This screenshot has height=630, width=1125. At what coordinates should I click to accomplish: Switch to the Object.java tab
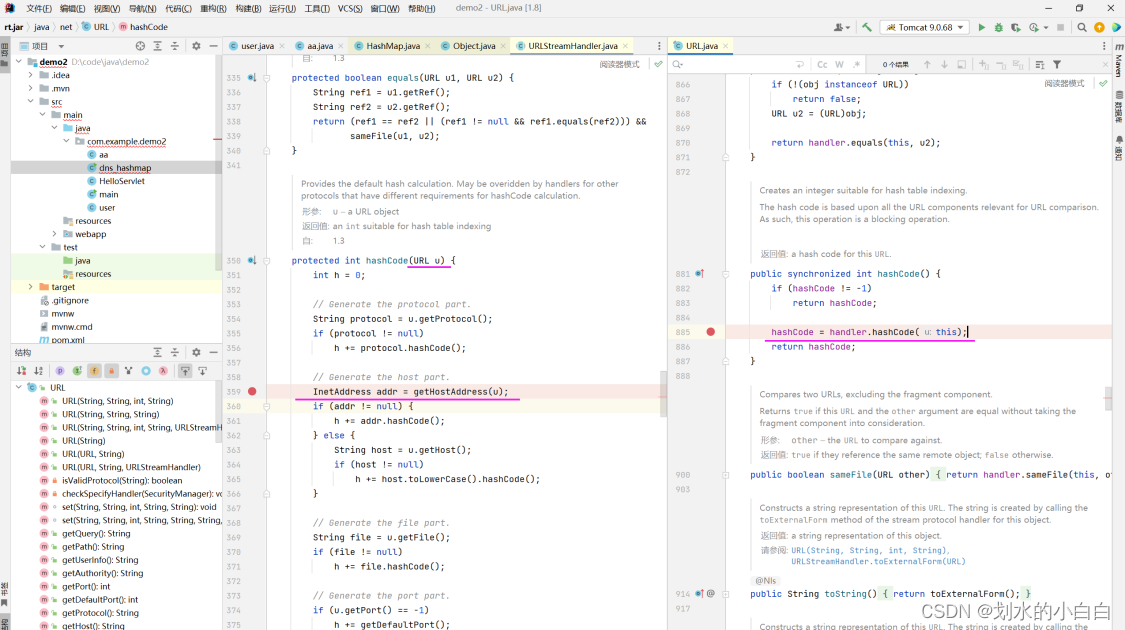click(474, 46)
